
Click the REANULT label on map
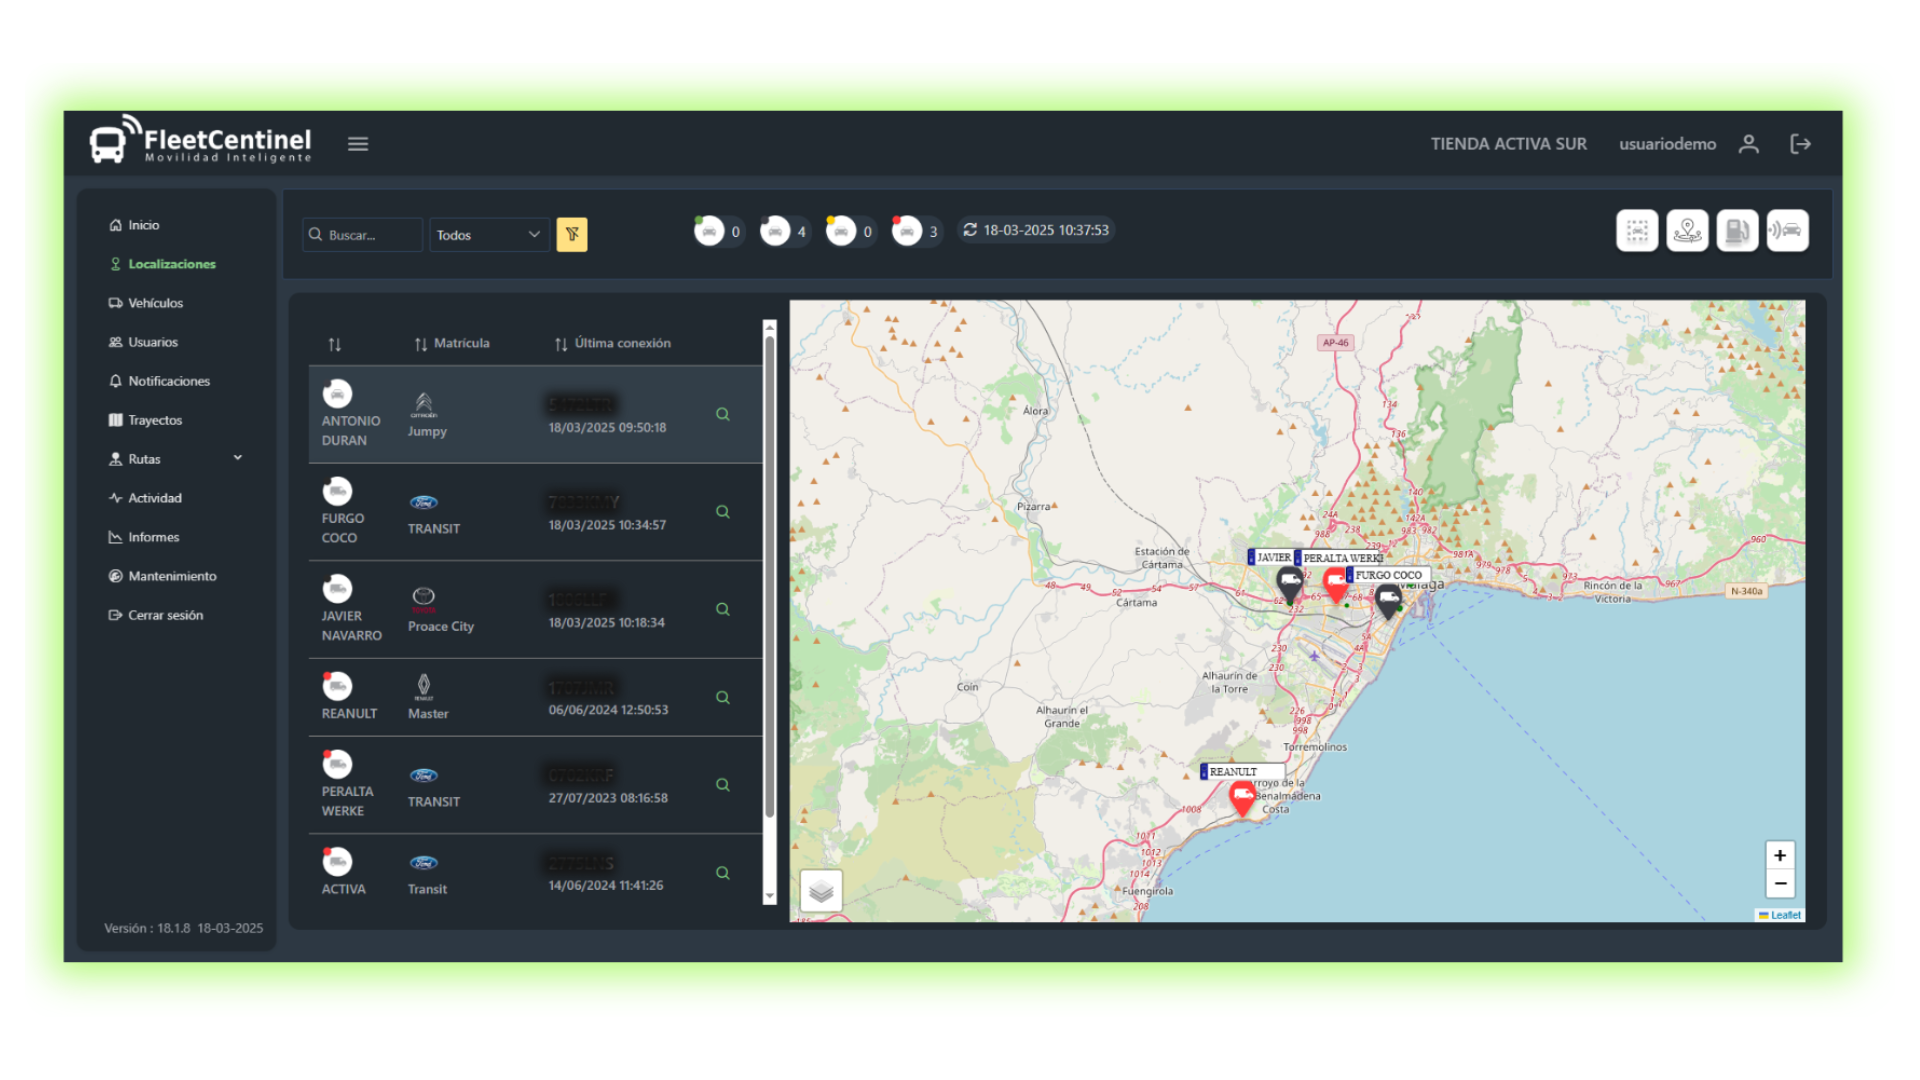tap(1242, 772)
